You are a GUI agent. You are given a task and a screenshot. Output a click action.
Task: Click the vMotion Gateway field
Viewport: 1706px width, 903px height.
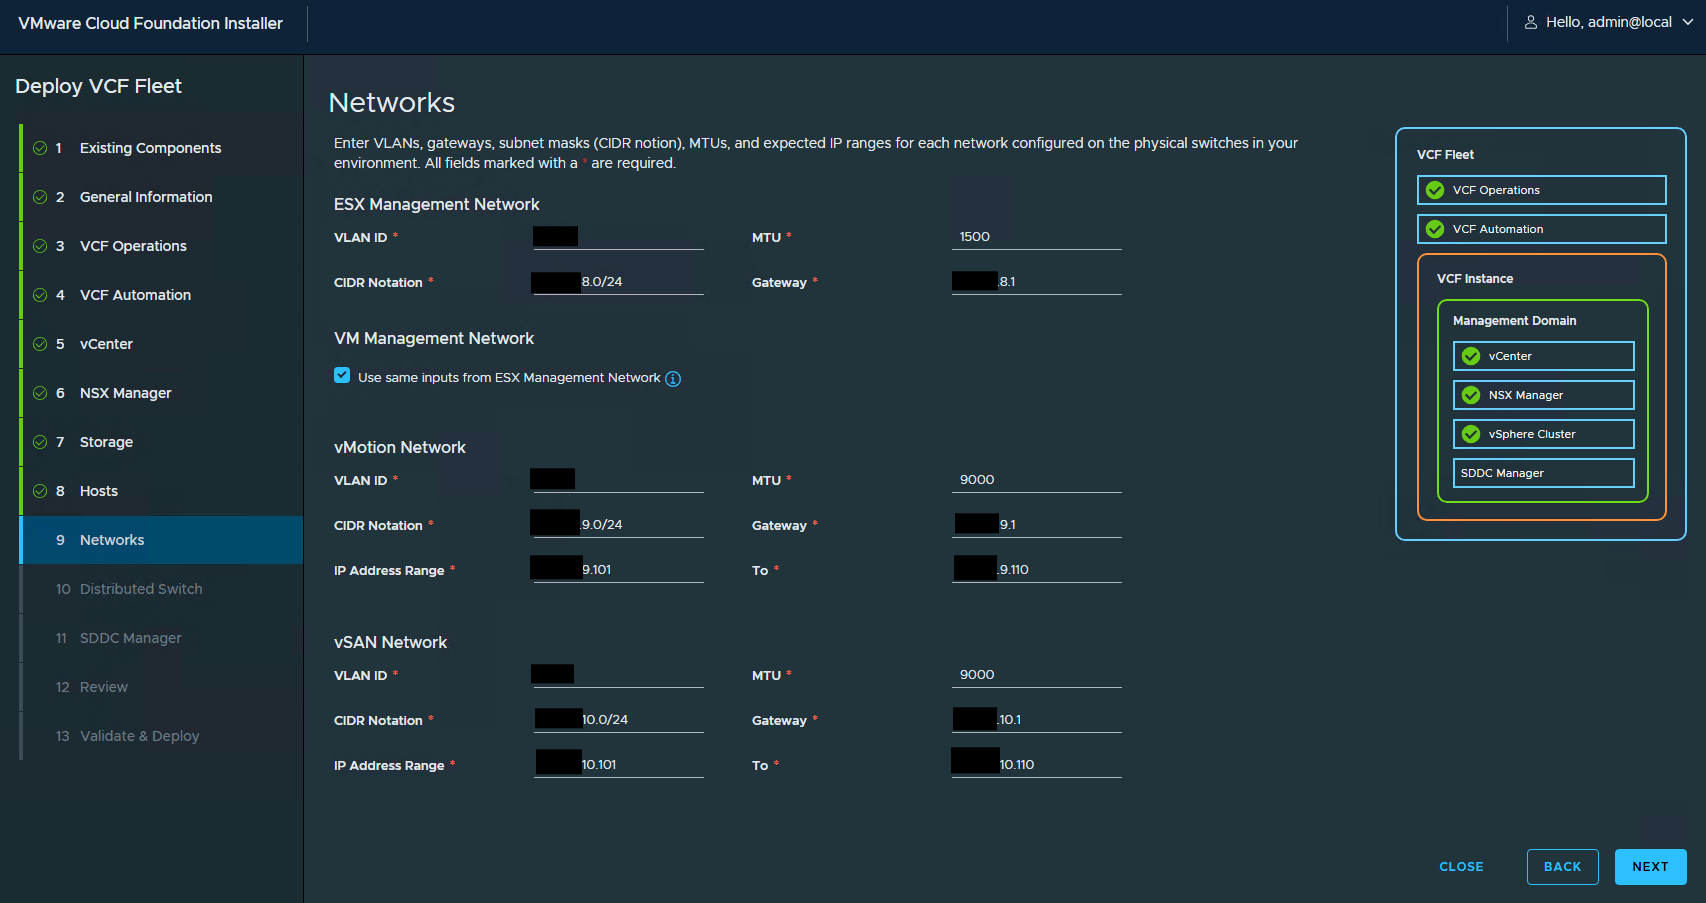point(1037,525)
